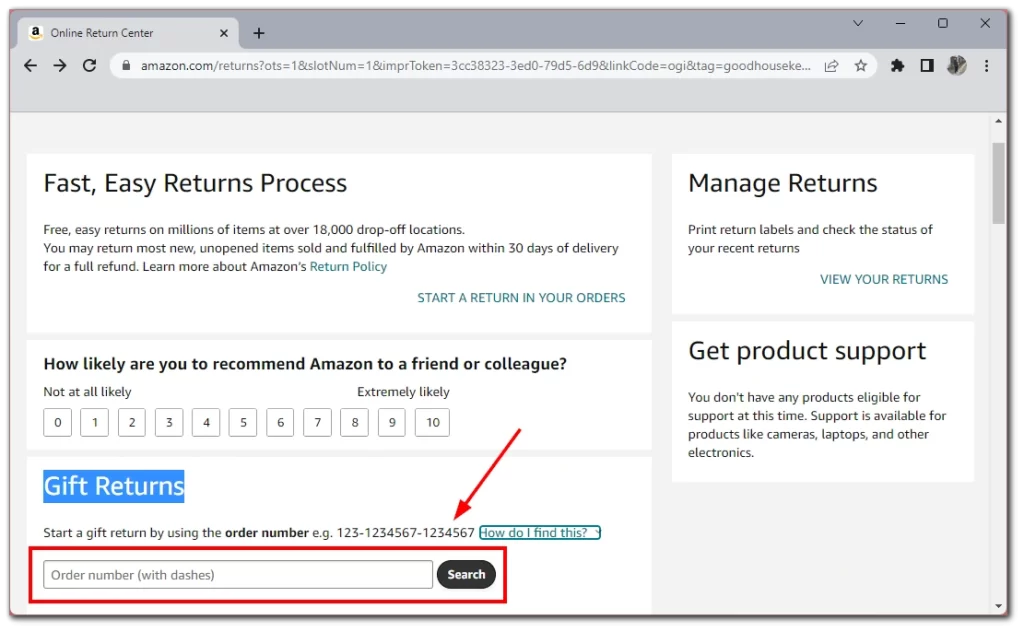Open a new tab with plus button
Image resolution: width=1024 pixels, height=632 pixels.
click(259, 33)
